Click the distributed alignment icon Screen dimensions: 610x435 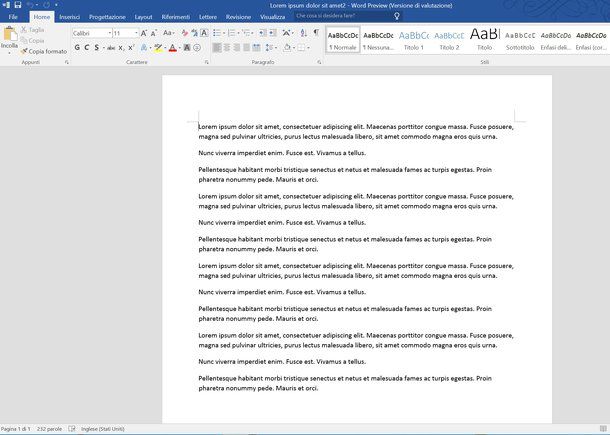tap(256, 48)
